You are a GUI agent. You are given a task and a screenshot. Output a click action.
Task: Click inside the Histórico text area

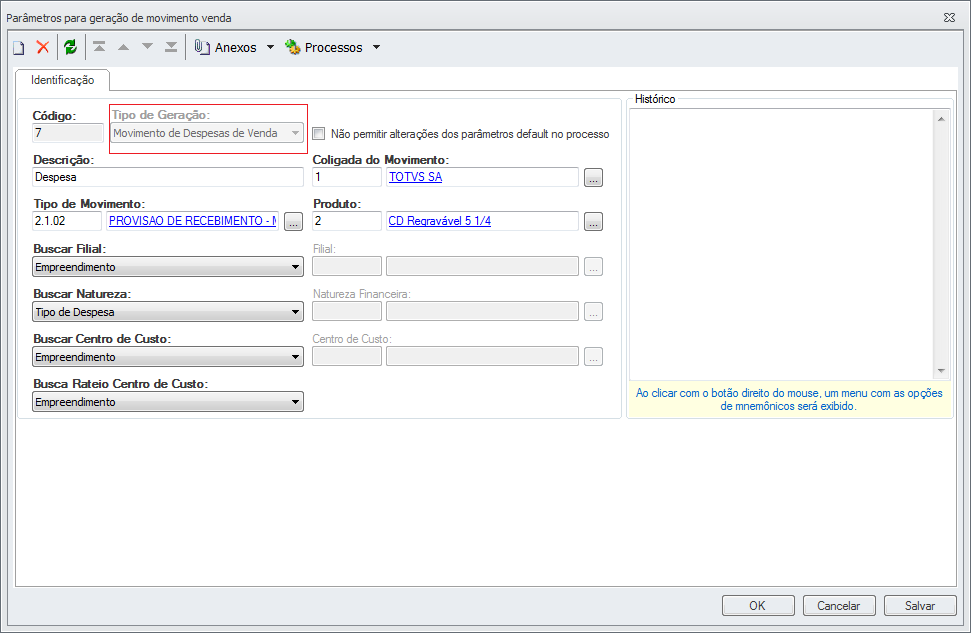click(782, 245)
